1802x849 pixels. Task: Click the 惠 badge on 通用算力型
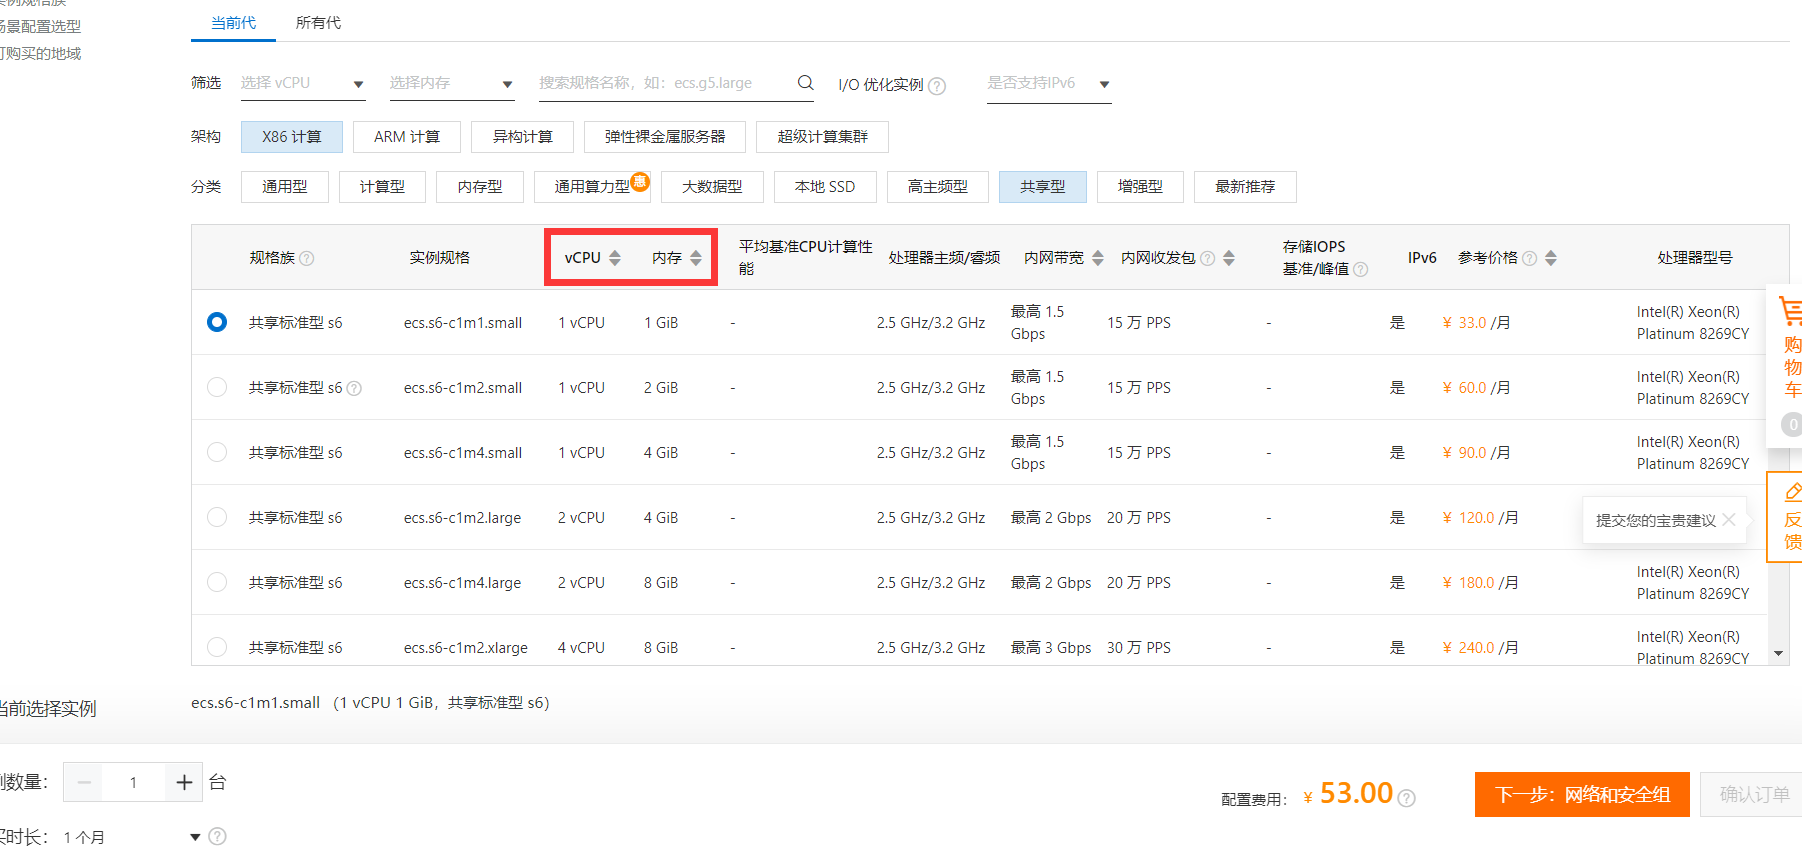[x=640, y=181]
